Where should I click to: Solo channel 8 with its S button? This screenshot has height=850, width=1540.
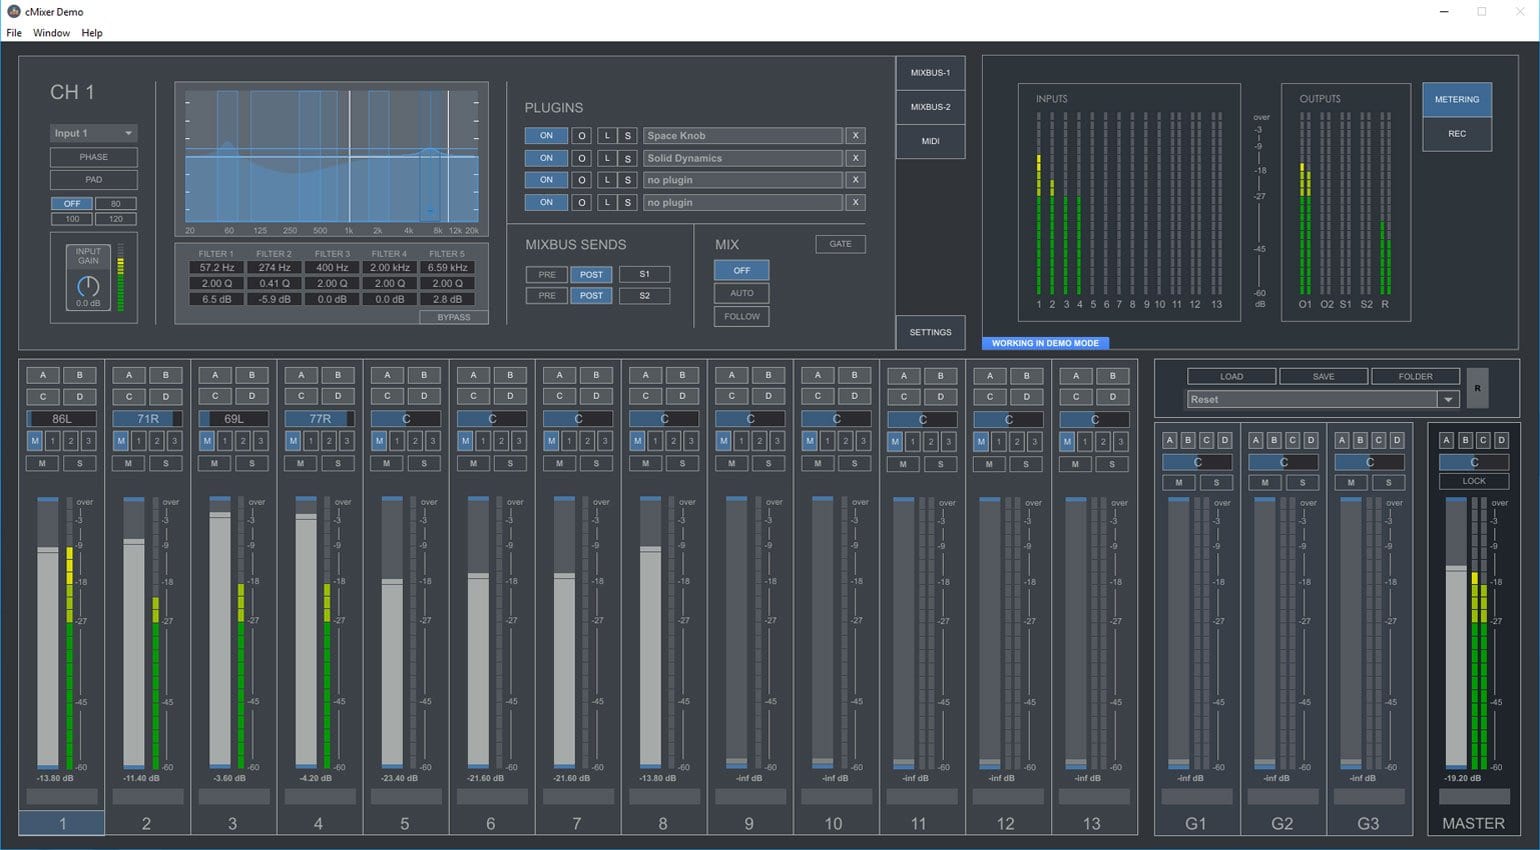[x=682, y=463]
